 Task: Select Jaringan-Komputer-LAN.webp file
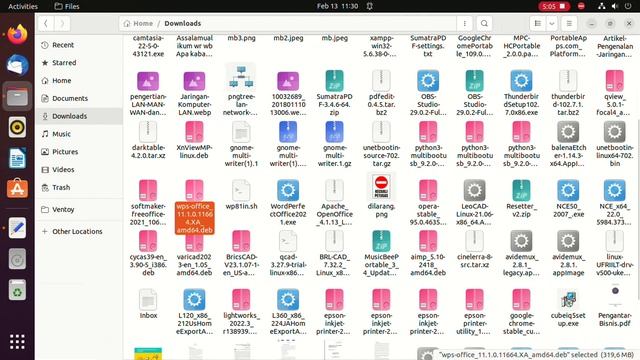pyautogui.click(x=194, y=93)
